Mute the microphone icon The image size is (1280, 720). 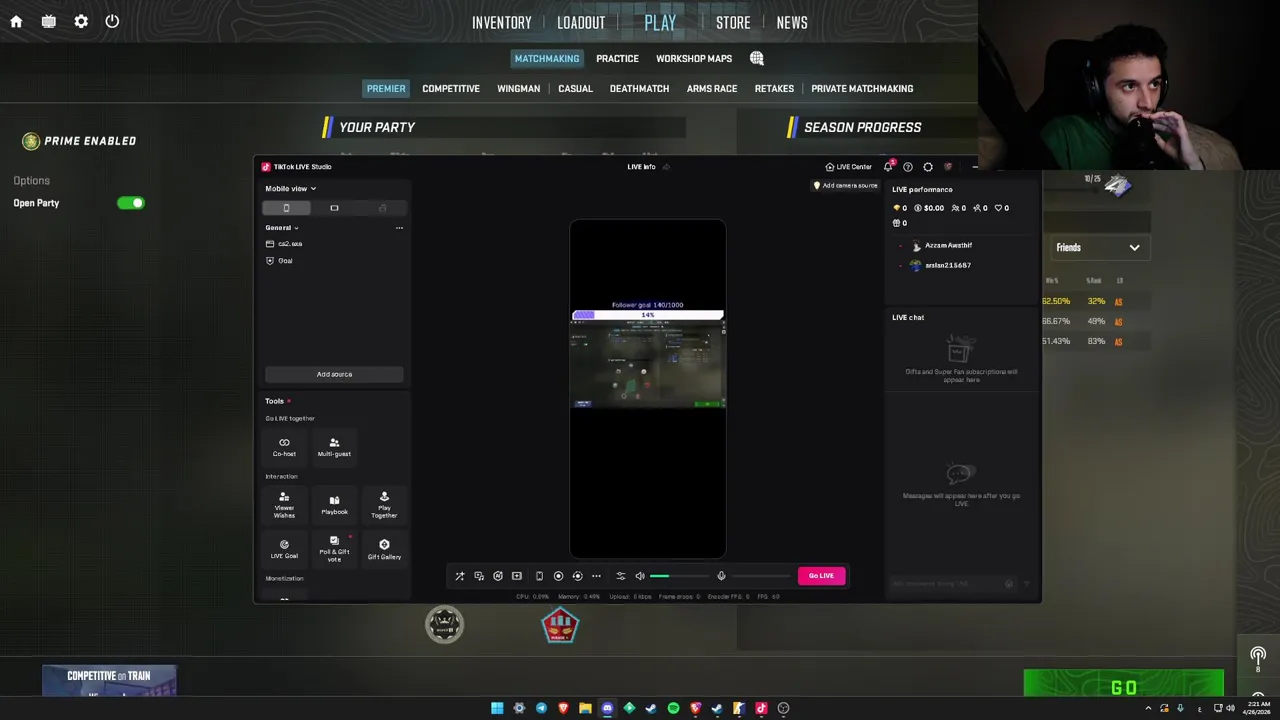pyautogui.click(x=721, y=576)
